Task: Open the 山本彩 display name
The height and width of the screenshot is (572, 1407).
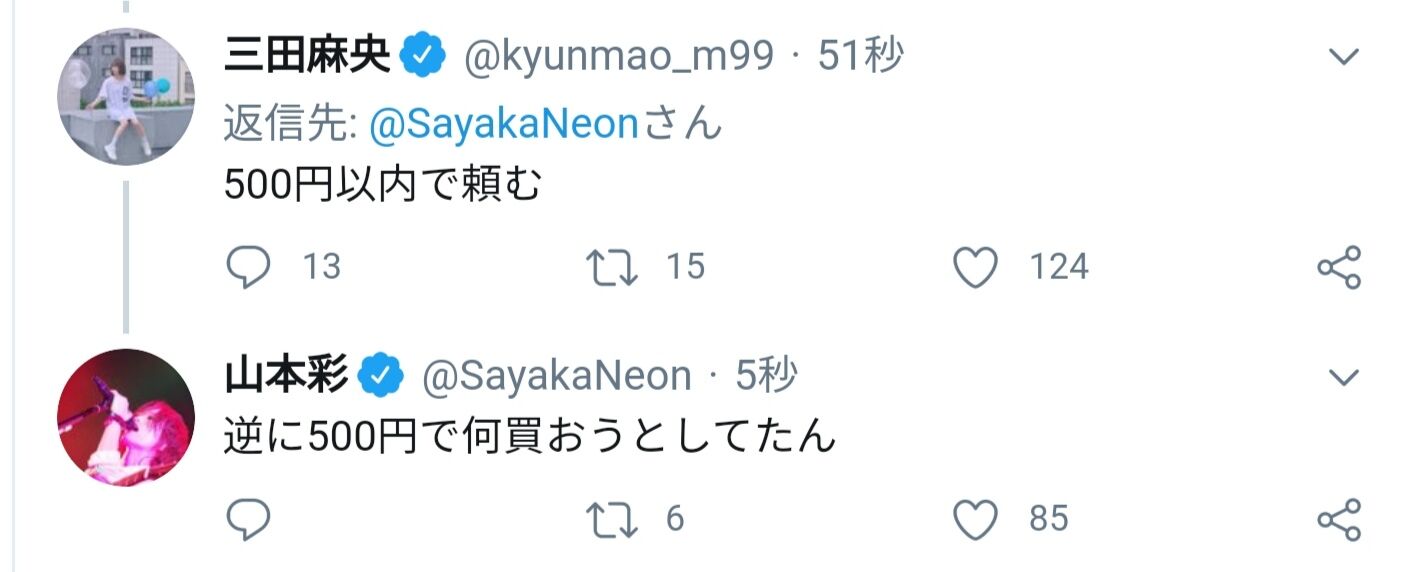Action: pyautogui.click(x=286, y=377)
